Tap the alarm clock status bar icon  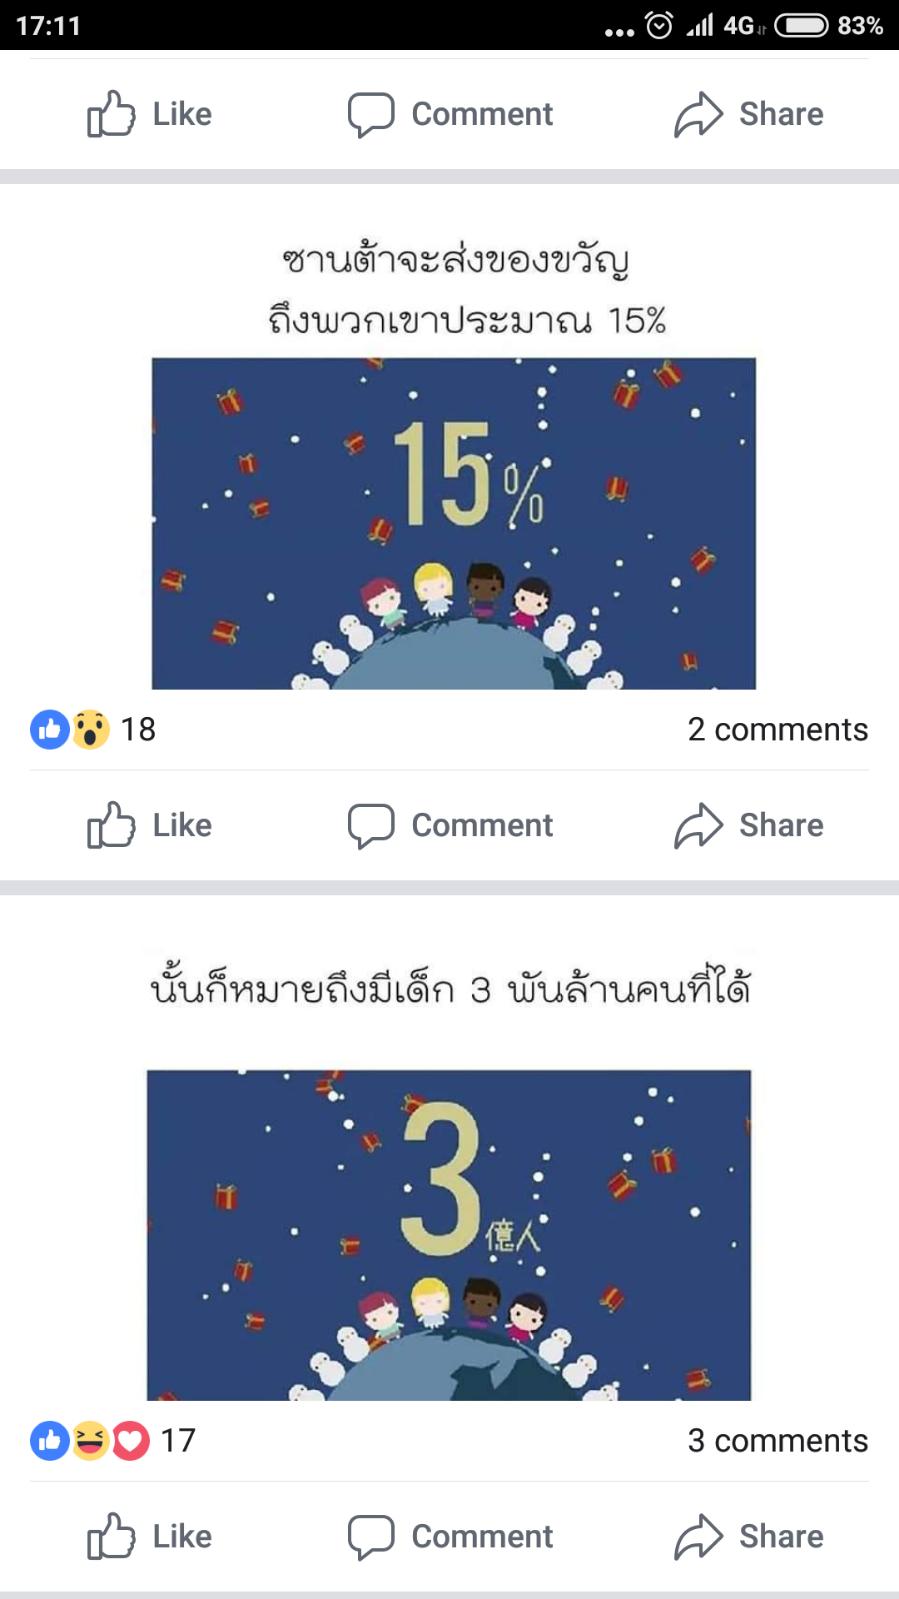click(x=659, y=25)
